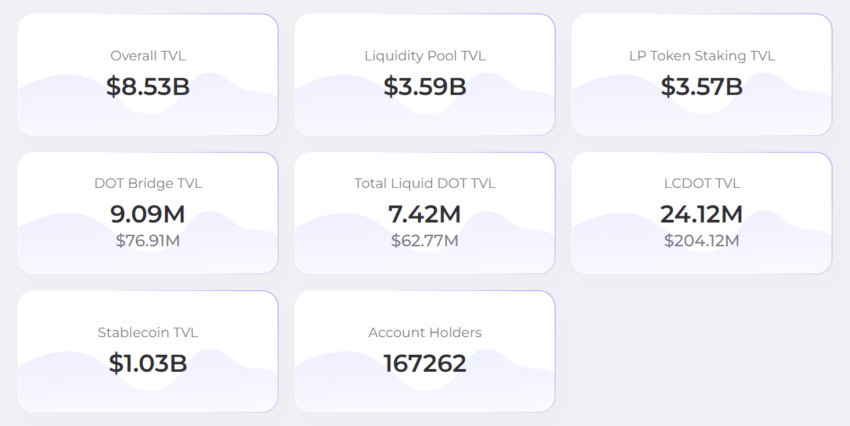Click the $76.91M dollar value
Screen dimensions: 850x426
point(148,241)
